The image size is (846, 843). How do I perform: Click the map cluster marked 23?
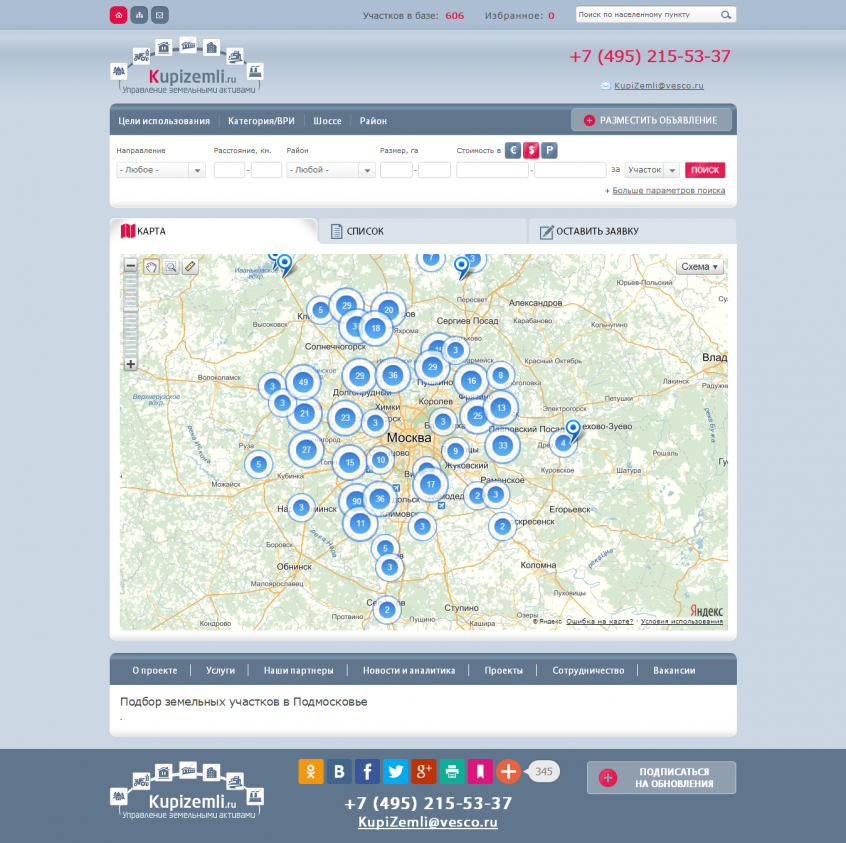click(345, 417)
